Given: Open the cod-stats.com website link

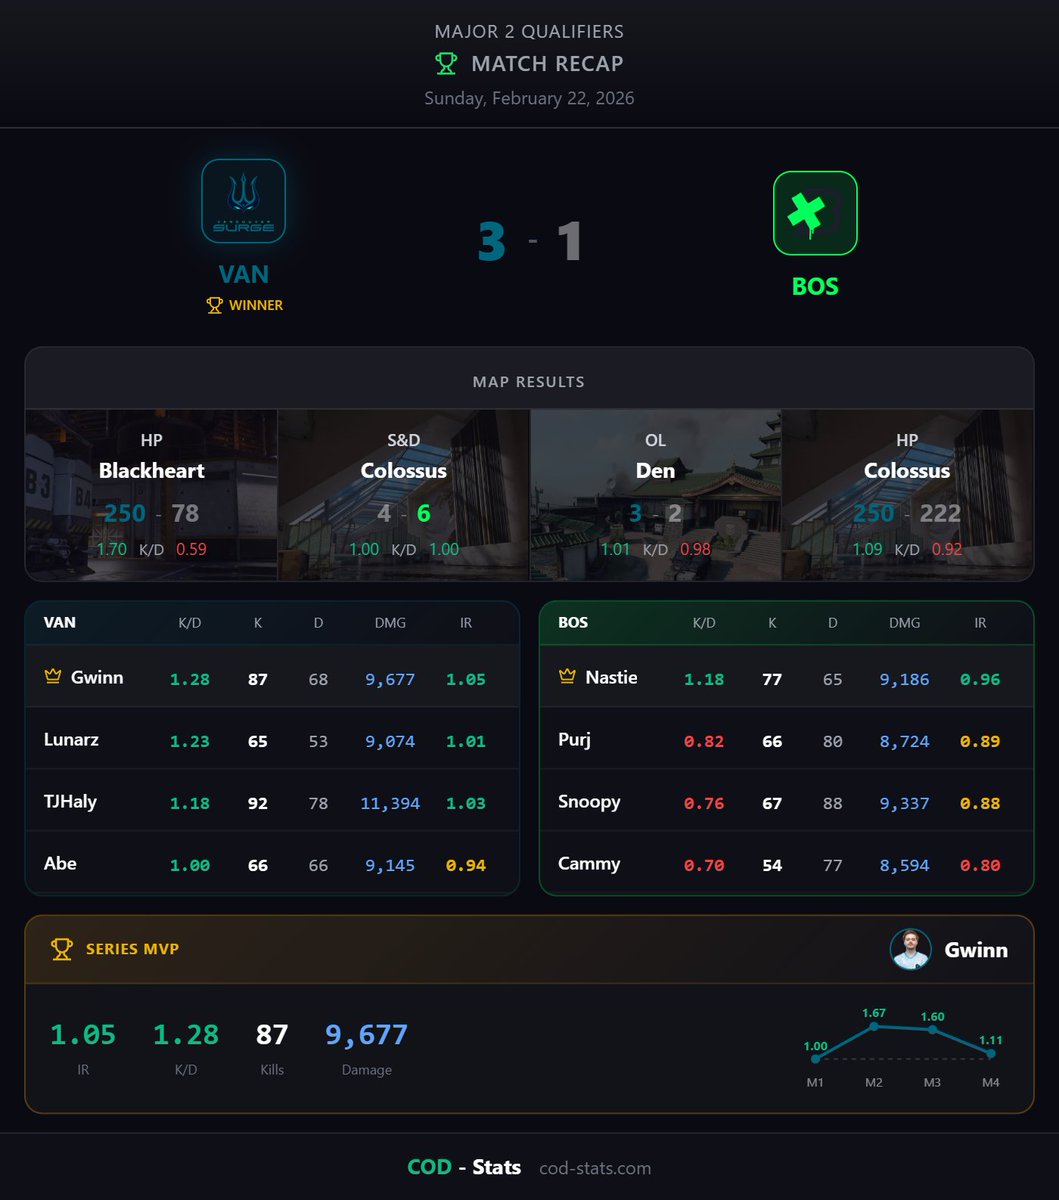Looking at the screenshot, I should pyautogui.click(x=597, y=1167).
